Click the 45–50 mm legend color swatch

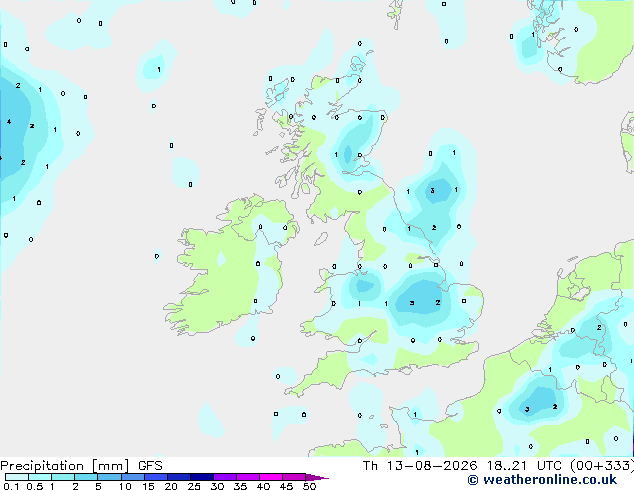point(294,477)
